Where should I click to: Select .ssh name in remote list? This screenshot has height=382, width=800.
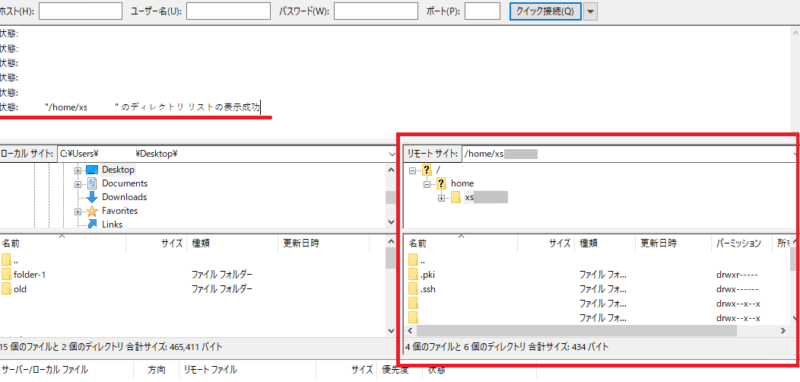428,289
